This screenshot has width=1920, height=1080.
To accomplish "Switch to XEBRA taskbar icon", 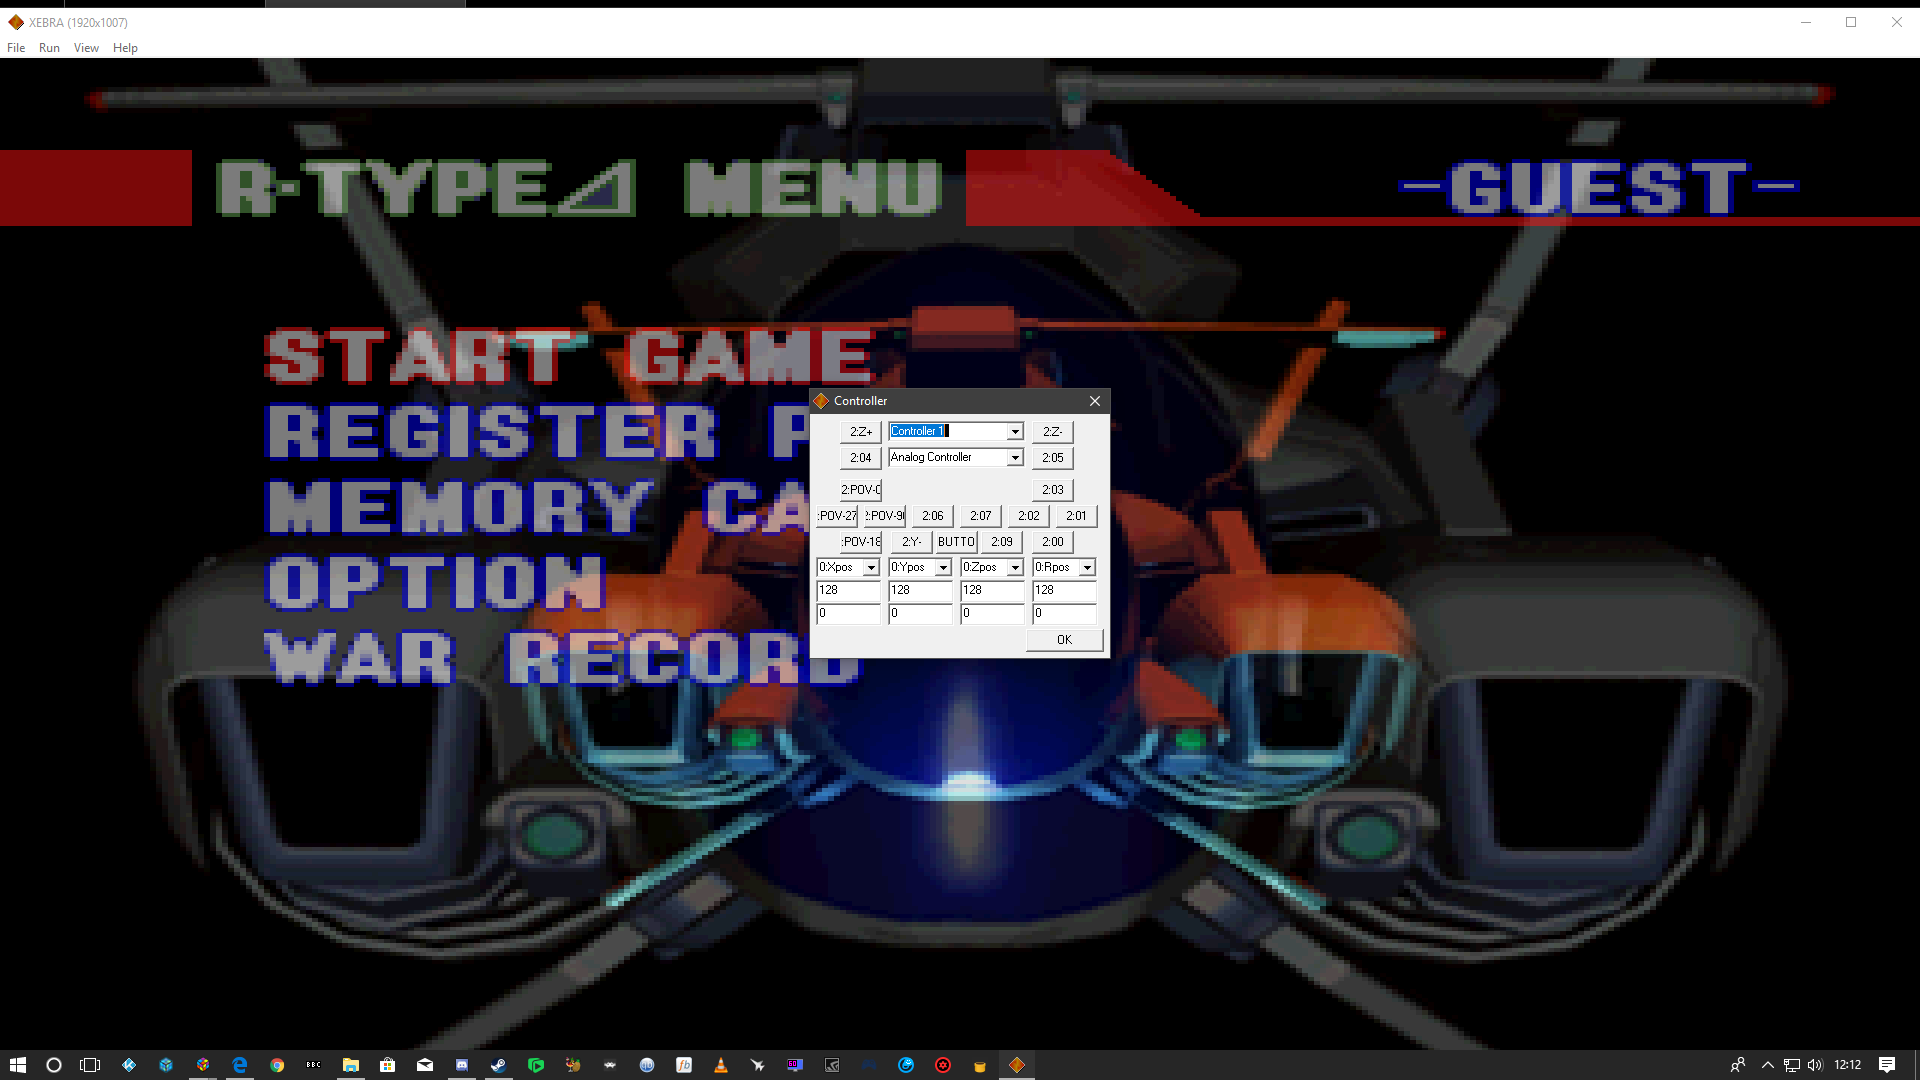I will [1017, 1065].
